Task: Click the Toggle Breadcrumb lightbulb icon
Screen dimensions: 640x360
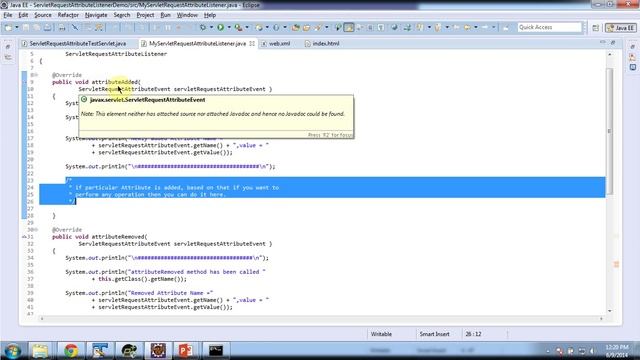Action: coord(338,27)
